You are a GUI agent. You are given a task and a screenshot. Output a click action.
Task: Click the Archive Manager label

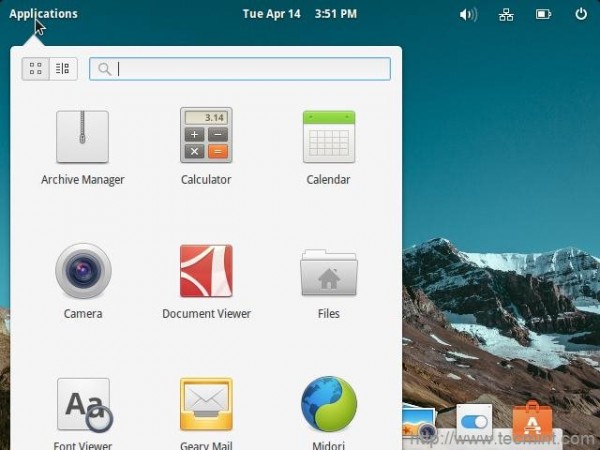83,180
